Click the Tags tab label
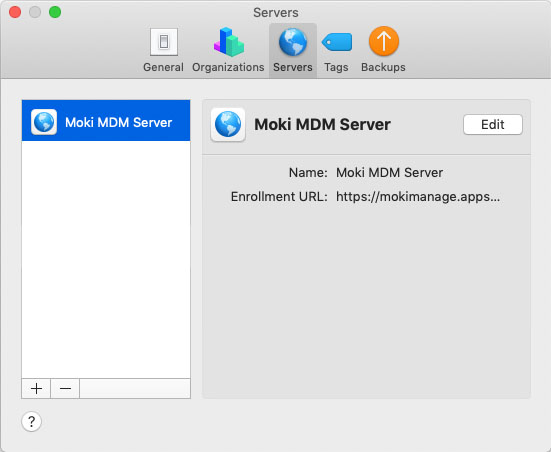This screenshot has height=452, width=551. pyautogui.click(x=336, y=67)
